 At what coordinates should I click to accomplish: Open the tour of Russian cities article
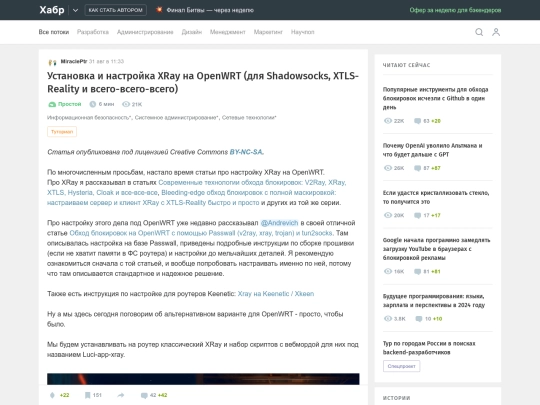click(429, 347)
